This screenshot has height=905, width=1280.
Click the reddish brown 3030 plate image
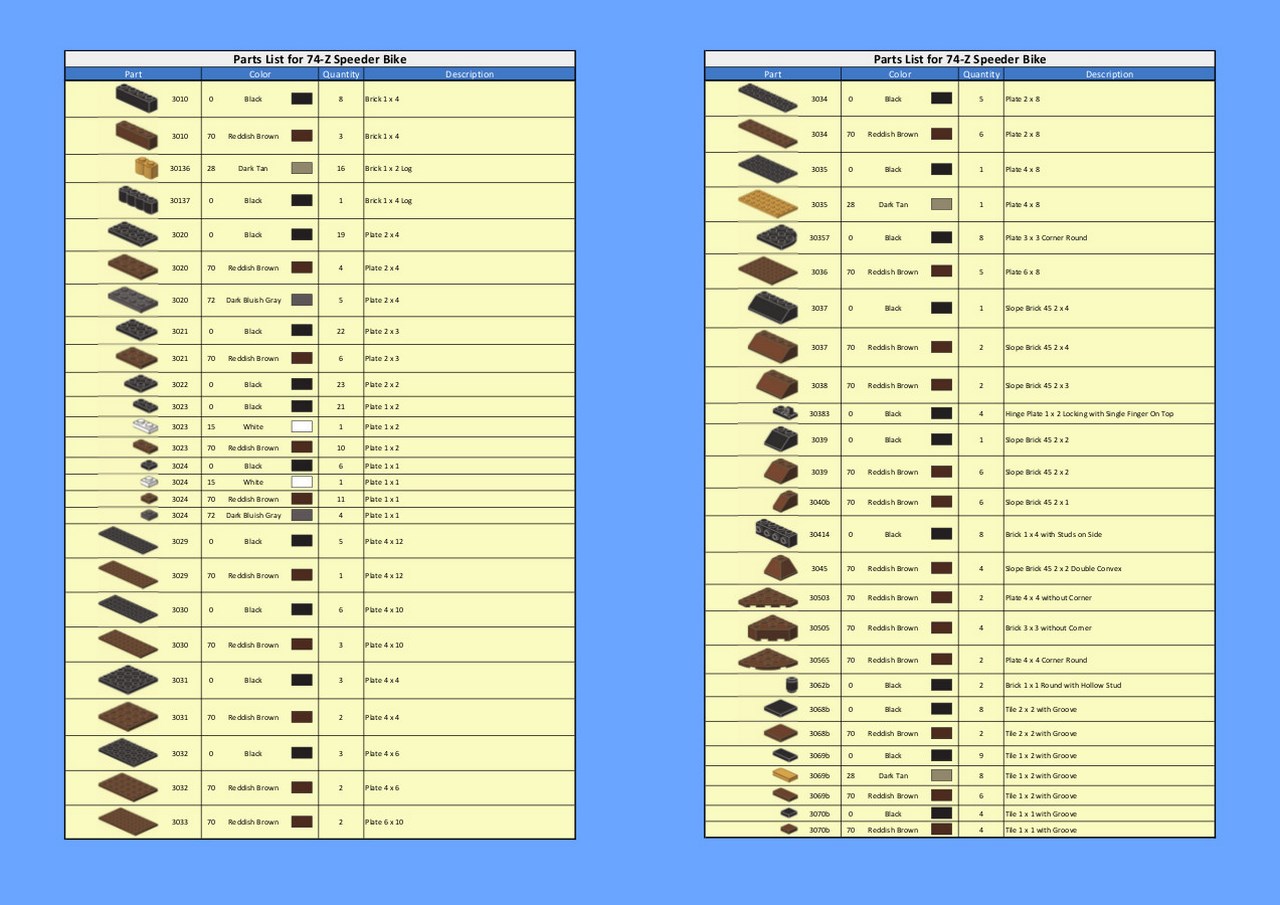coord(128,645)
